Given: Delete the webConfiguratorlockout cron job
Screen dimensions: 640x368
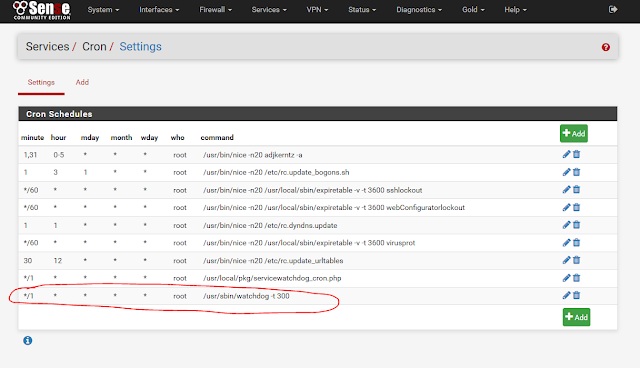Looking at the screenshot, I should [x=576, y=207].
